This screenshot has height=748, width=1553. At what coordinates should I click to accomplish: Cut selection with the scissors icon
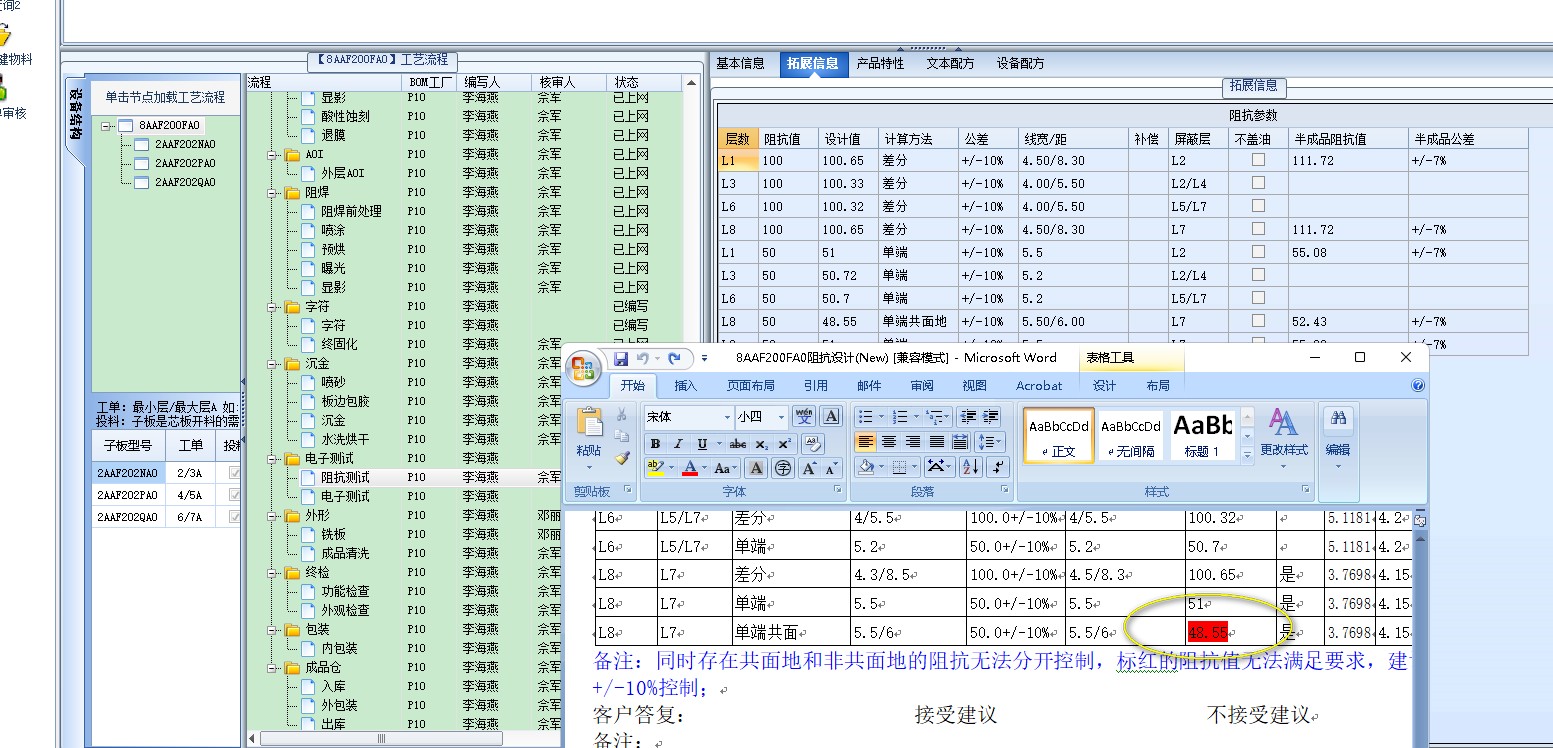pos(622,415)
